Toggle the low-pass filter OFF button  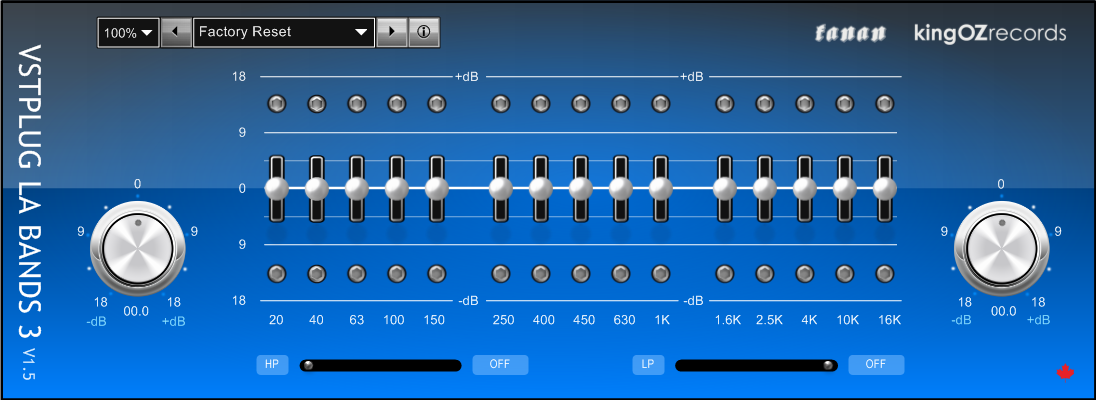pos(876,364)
